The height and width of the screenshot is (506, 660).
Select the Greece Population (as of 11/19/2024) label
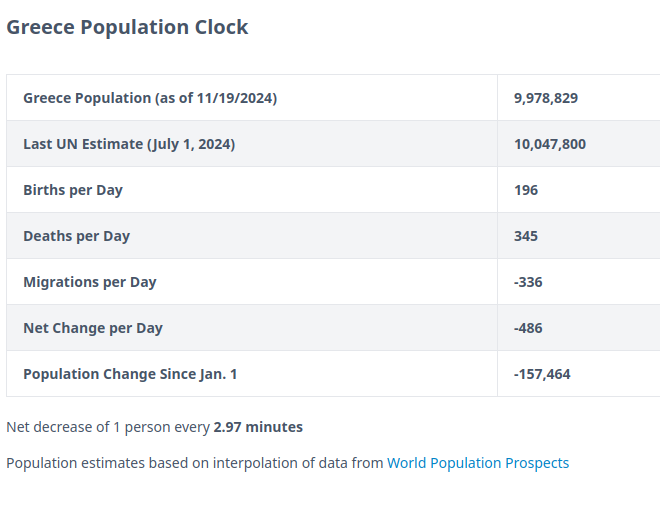pos(150,98)
